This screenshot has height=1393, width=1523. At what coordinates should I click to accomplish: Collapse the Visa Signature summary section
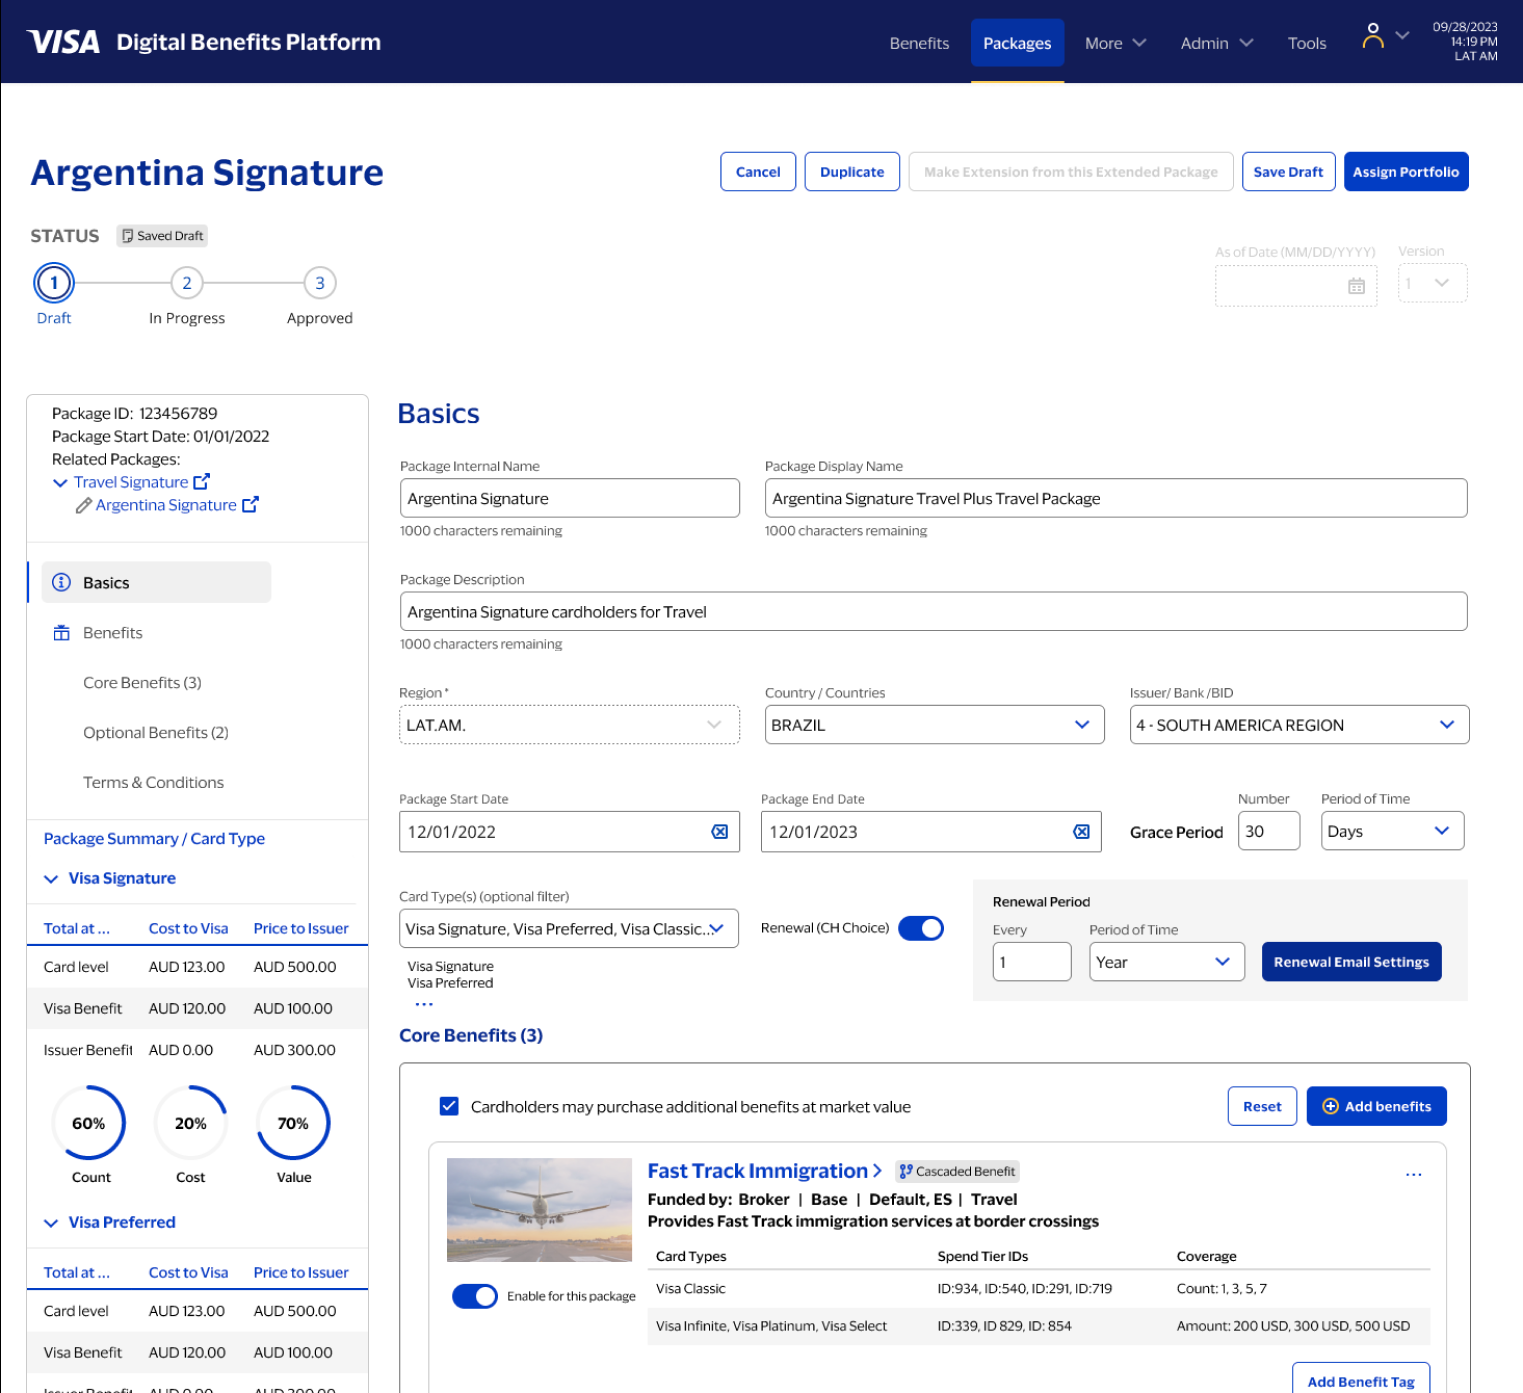51,879
